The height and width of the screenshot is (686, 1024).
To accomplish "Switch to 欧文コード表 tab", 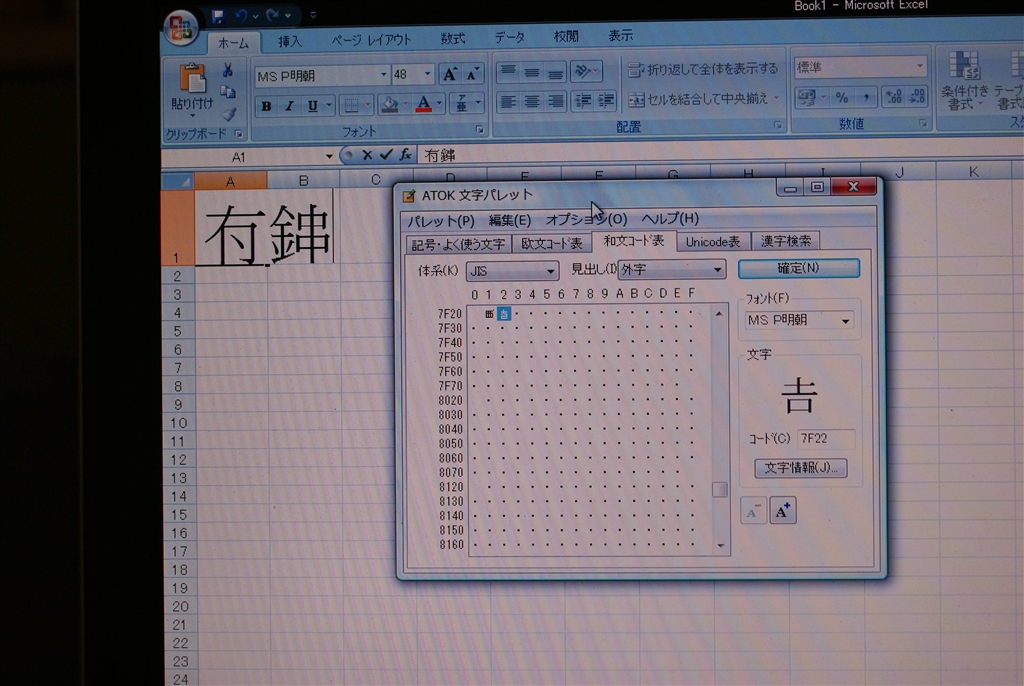I will (x=552, y=243).
